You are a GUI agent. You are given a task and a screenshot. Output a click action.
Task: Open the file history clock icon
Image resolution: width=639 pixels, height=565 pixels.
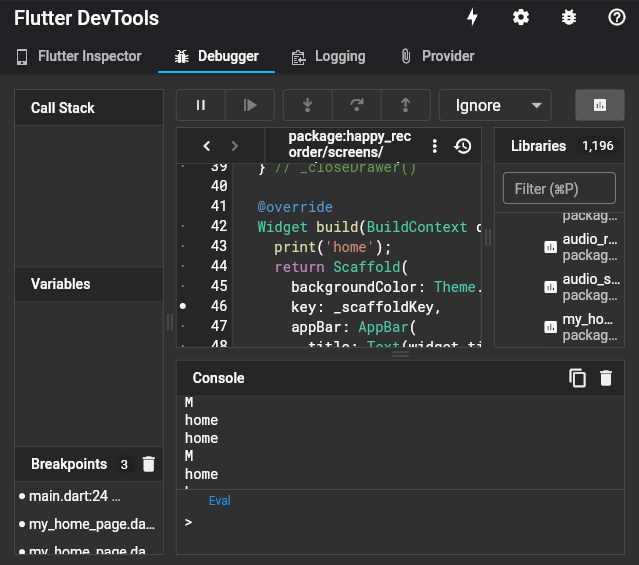click(x=463, y=146)
